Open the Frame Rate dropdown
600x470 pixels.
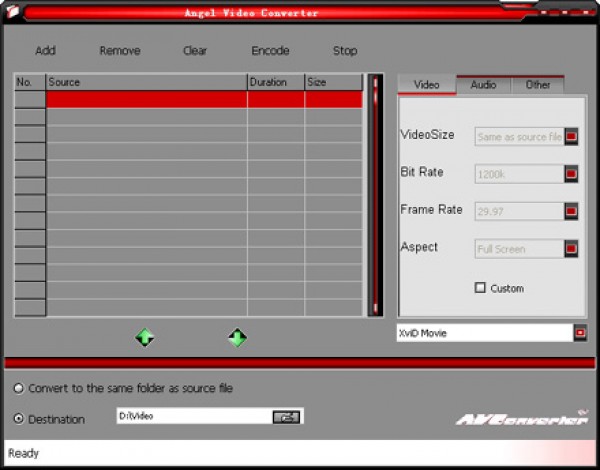(x=571, y=211)
